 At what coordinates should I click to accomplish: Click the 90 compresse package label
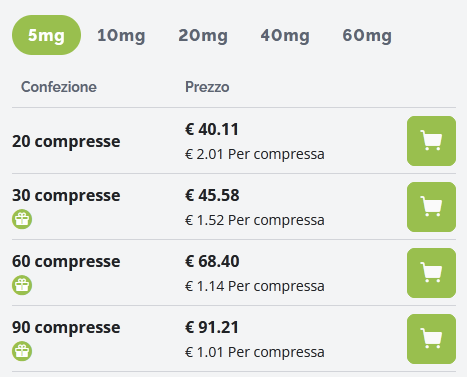click(66, 327)
